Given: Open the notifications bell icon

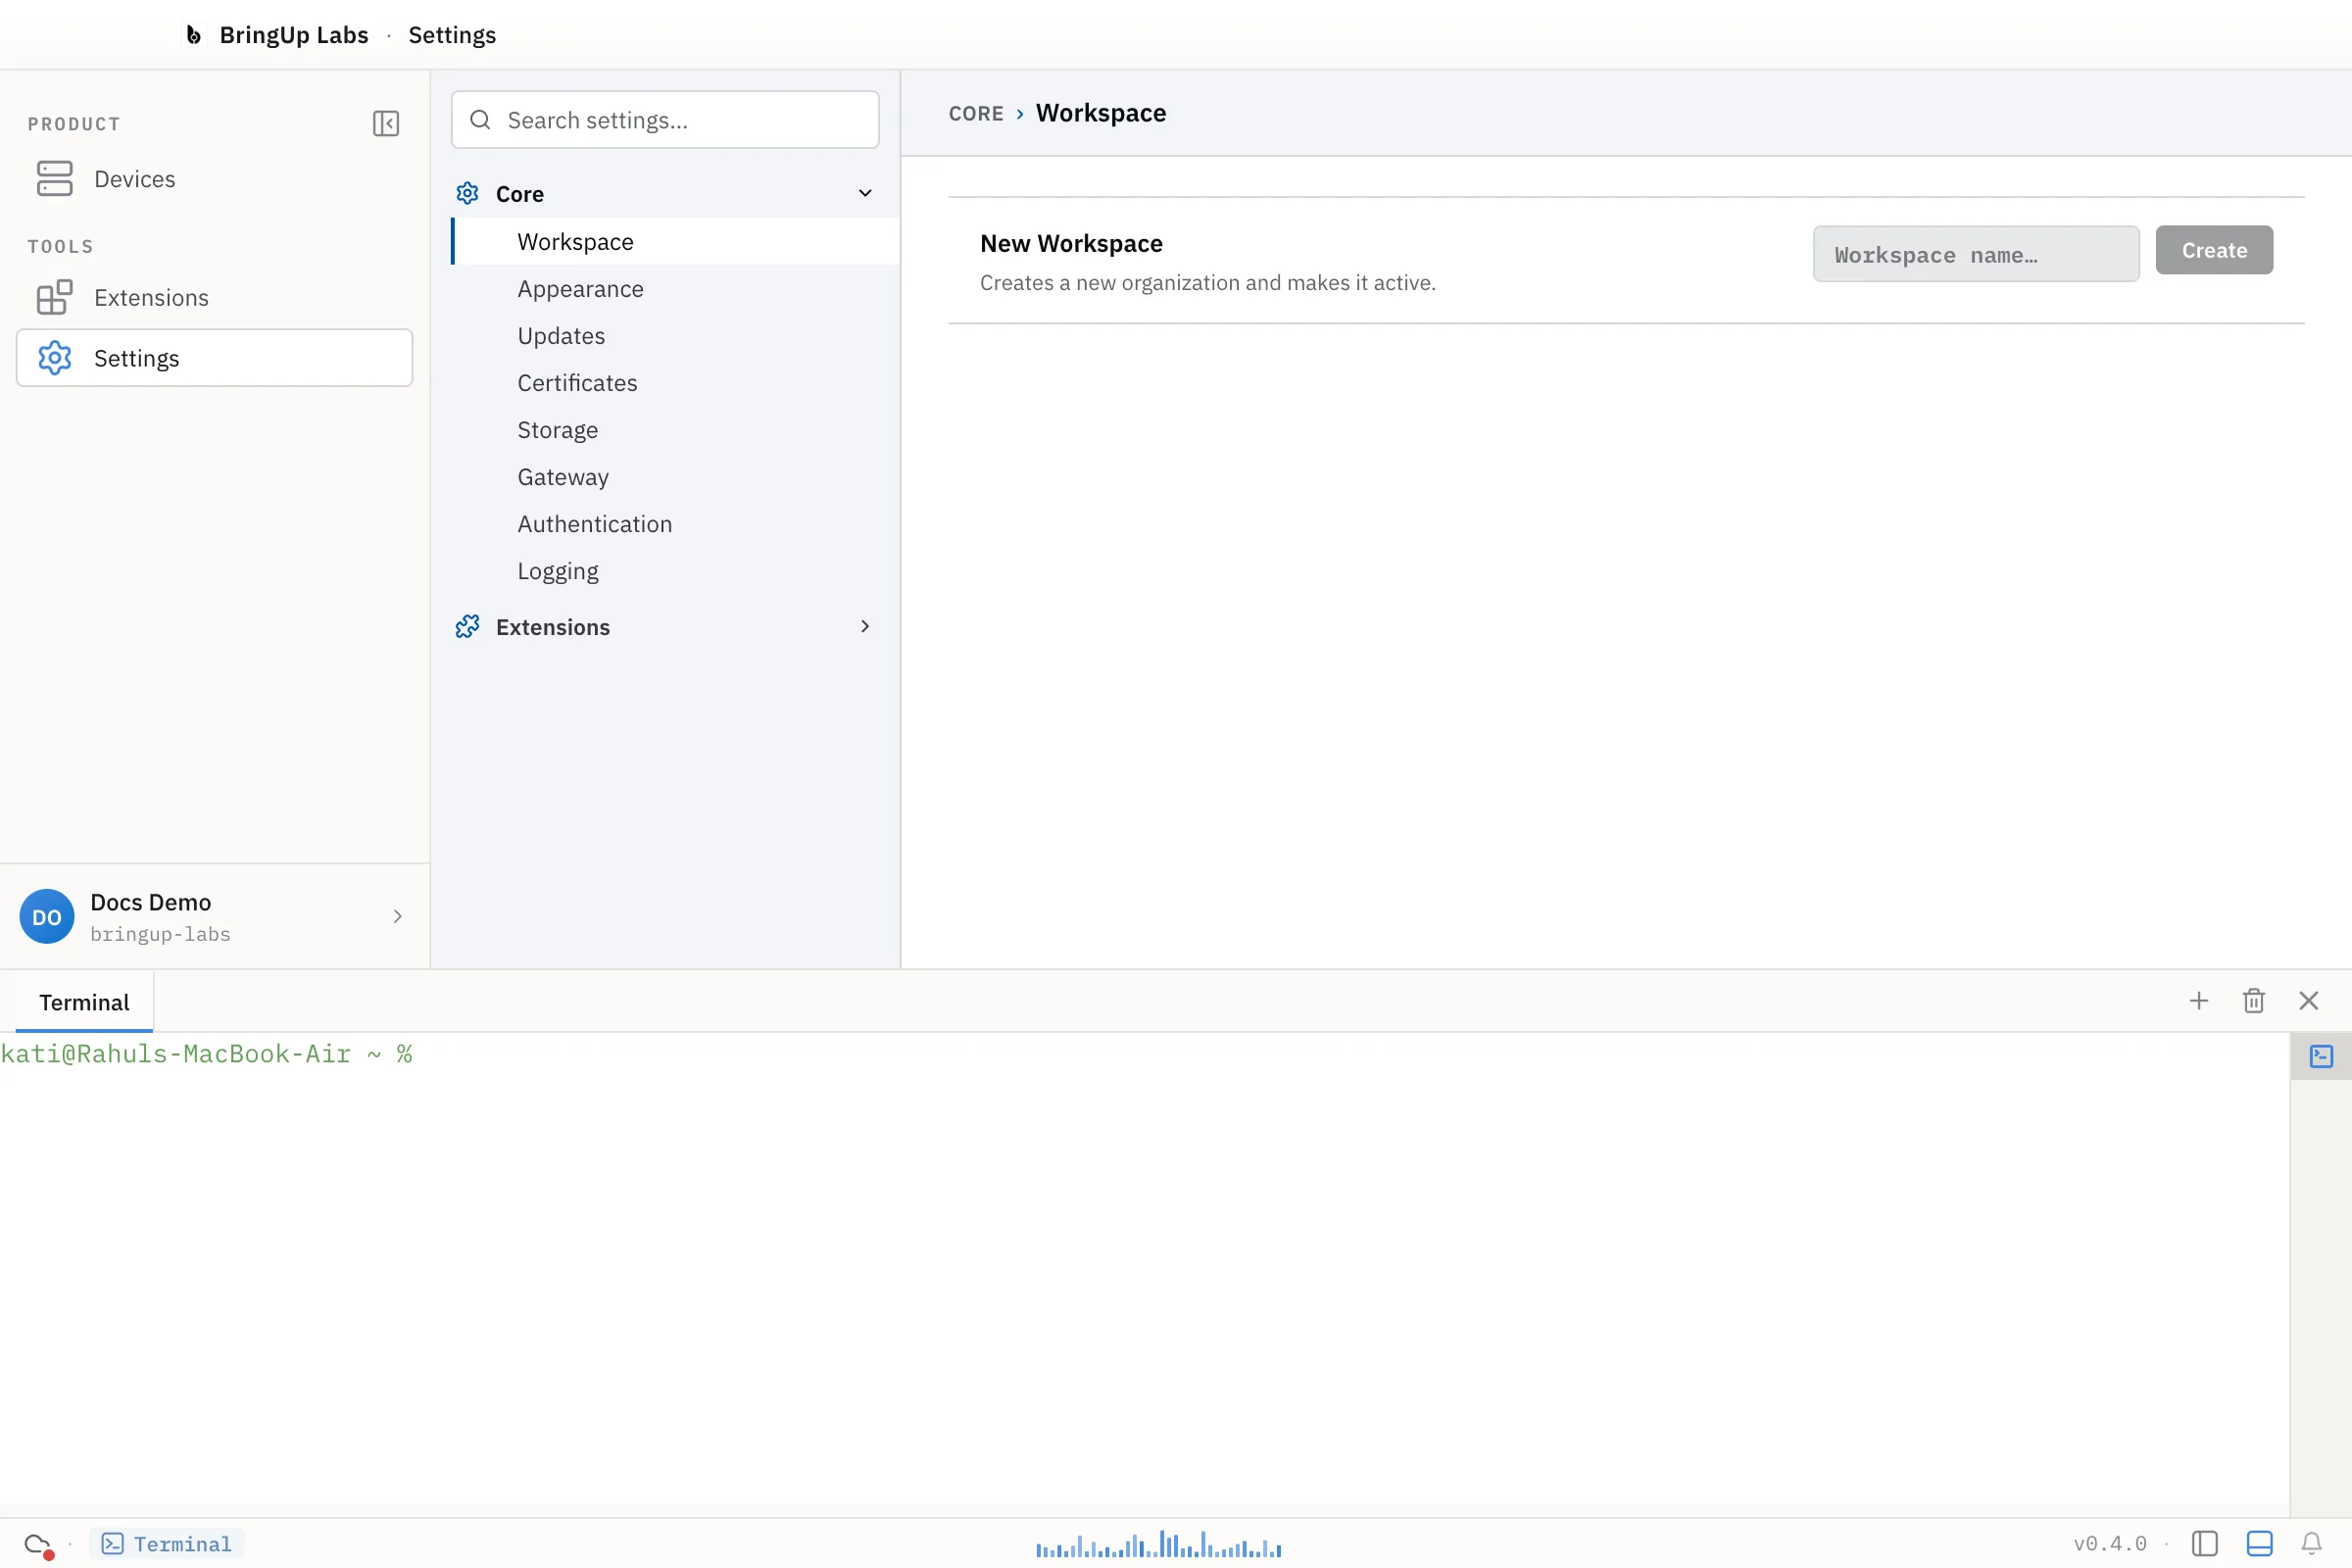Looking at the screenshot, I should click(x=2311, y=1543).
